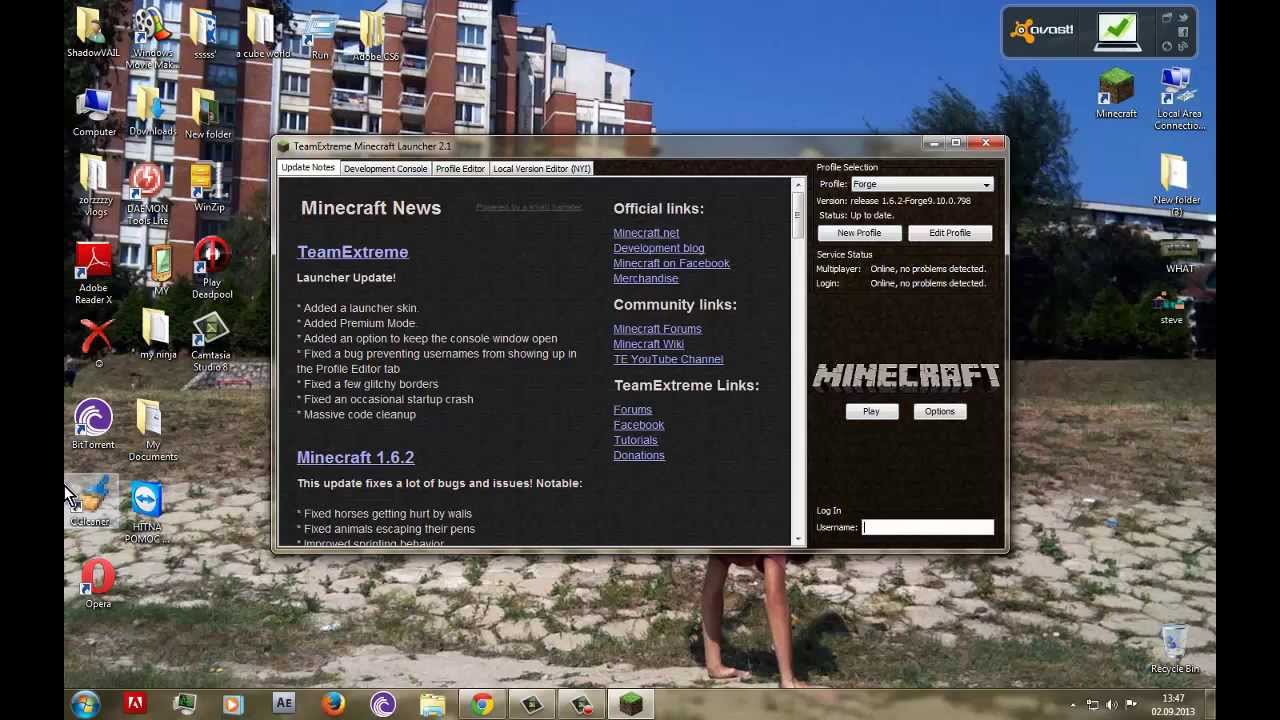The width and height of the screenshot is (1280, 720).
Task: Open the Profile Editor tab
Action: [x=460, y=169]
